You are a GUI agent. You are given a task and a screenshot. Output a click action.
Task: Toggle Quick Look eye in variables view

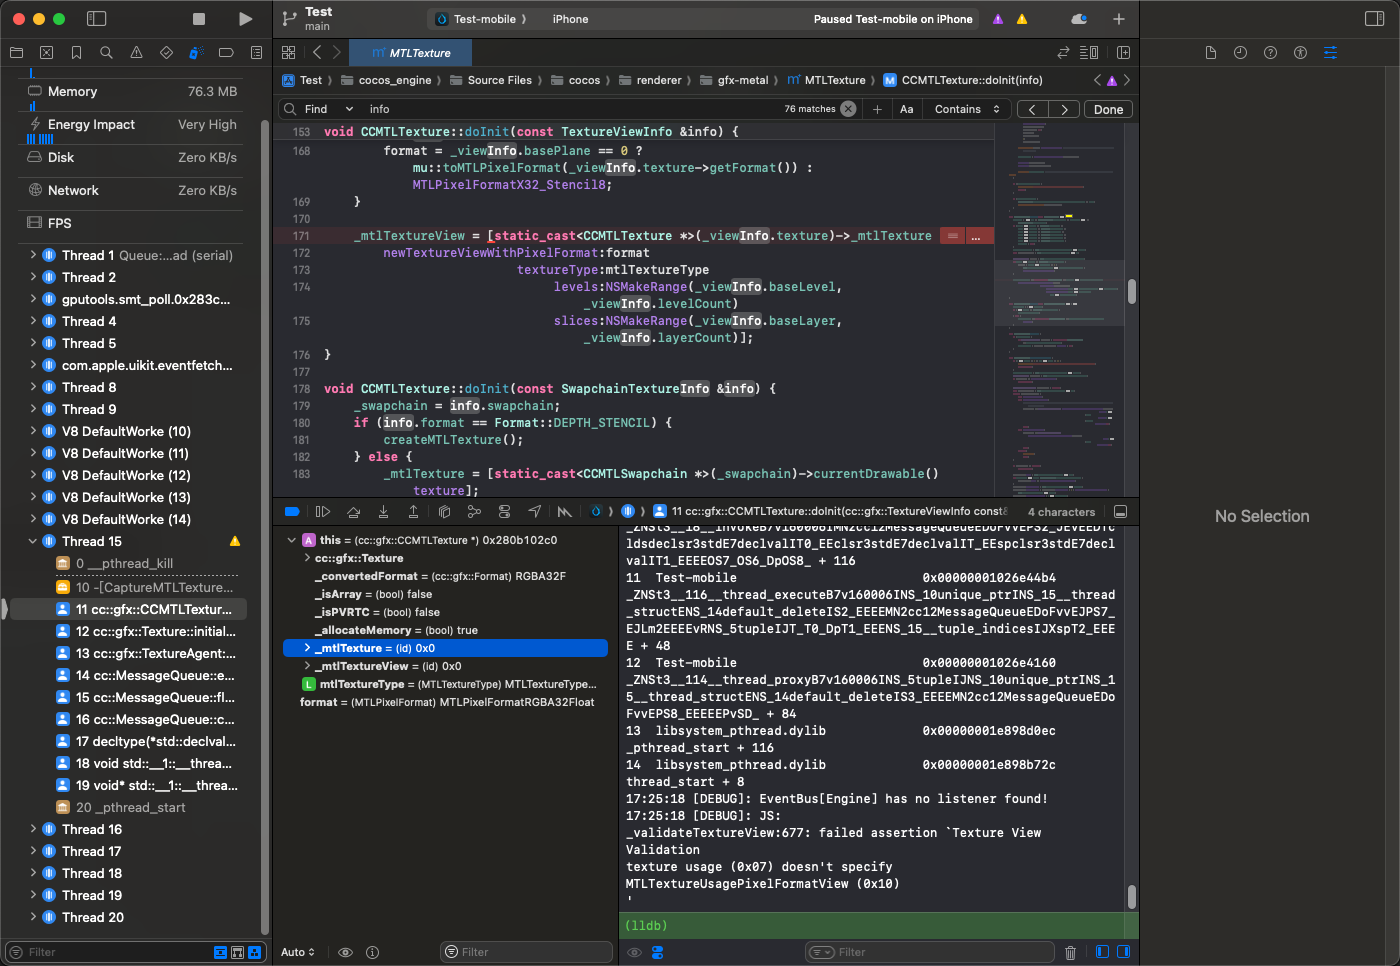pos(345,952)
